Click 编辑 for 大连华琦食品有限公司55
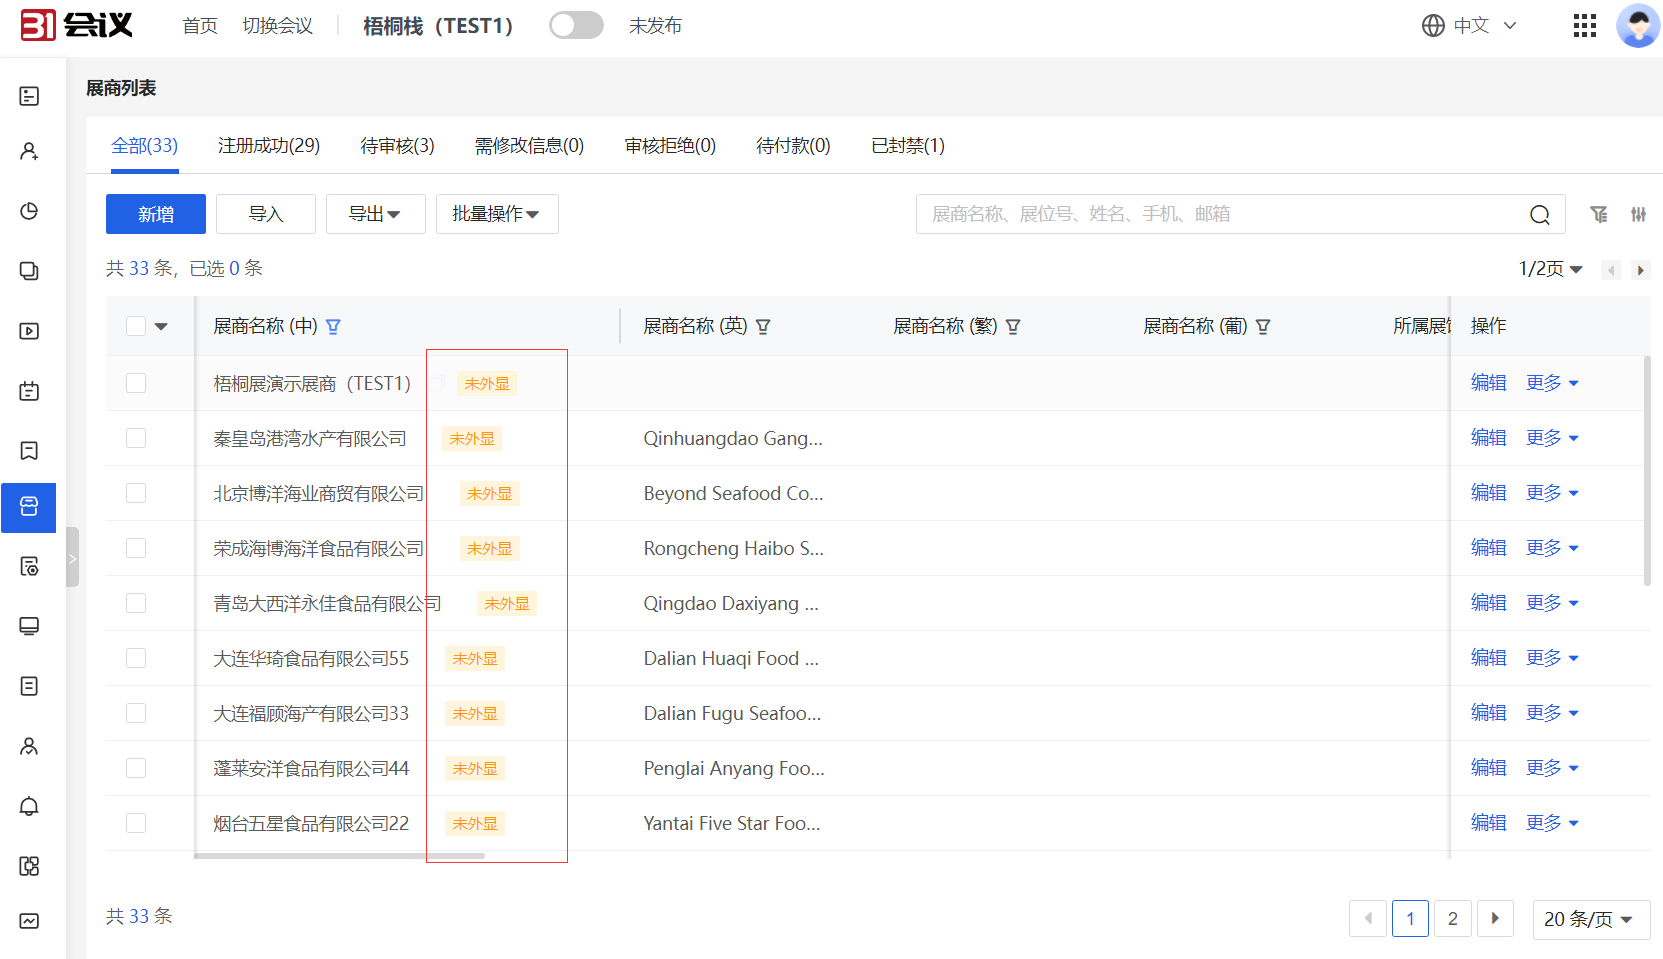Image resolution: width=1663 pixels, height=959 pixels. [1488, 658]
